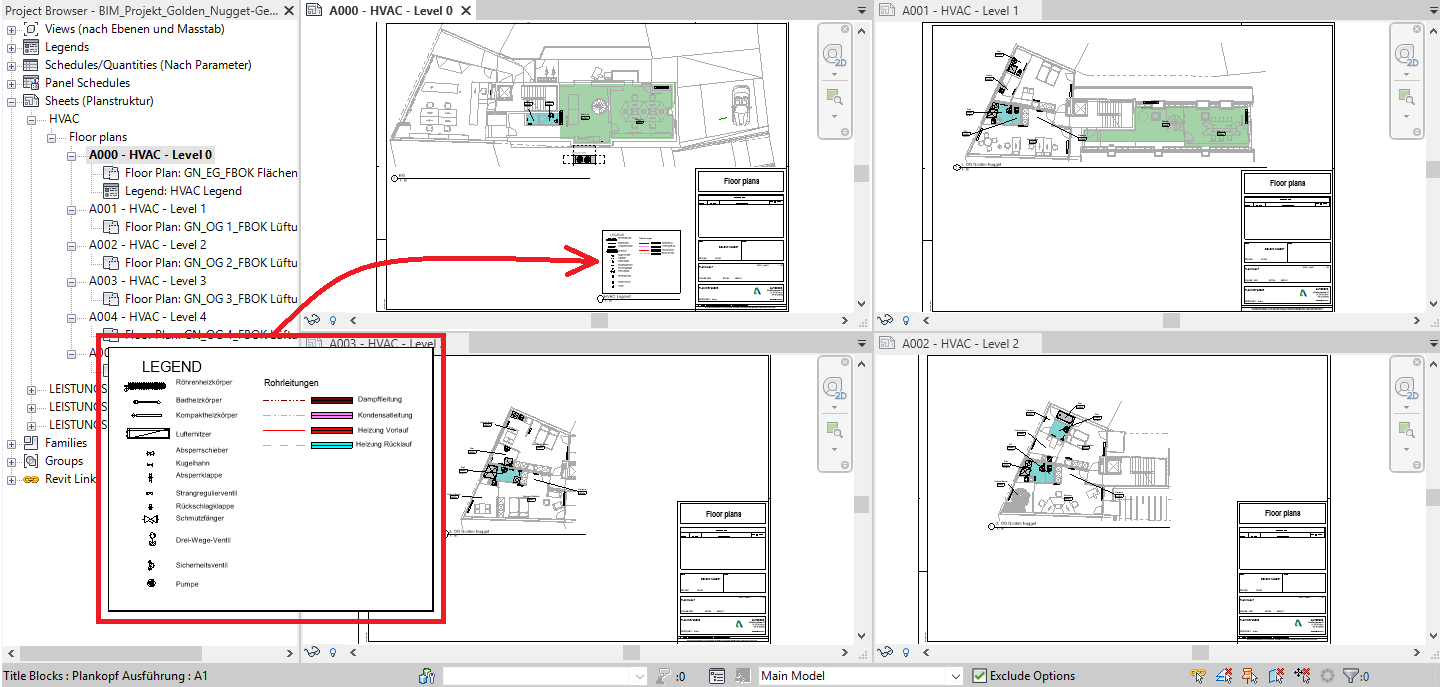Select A003 - HVAC - Level 3 sheet in browser

tap(147, 281)
